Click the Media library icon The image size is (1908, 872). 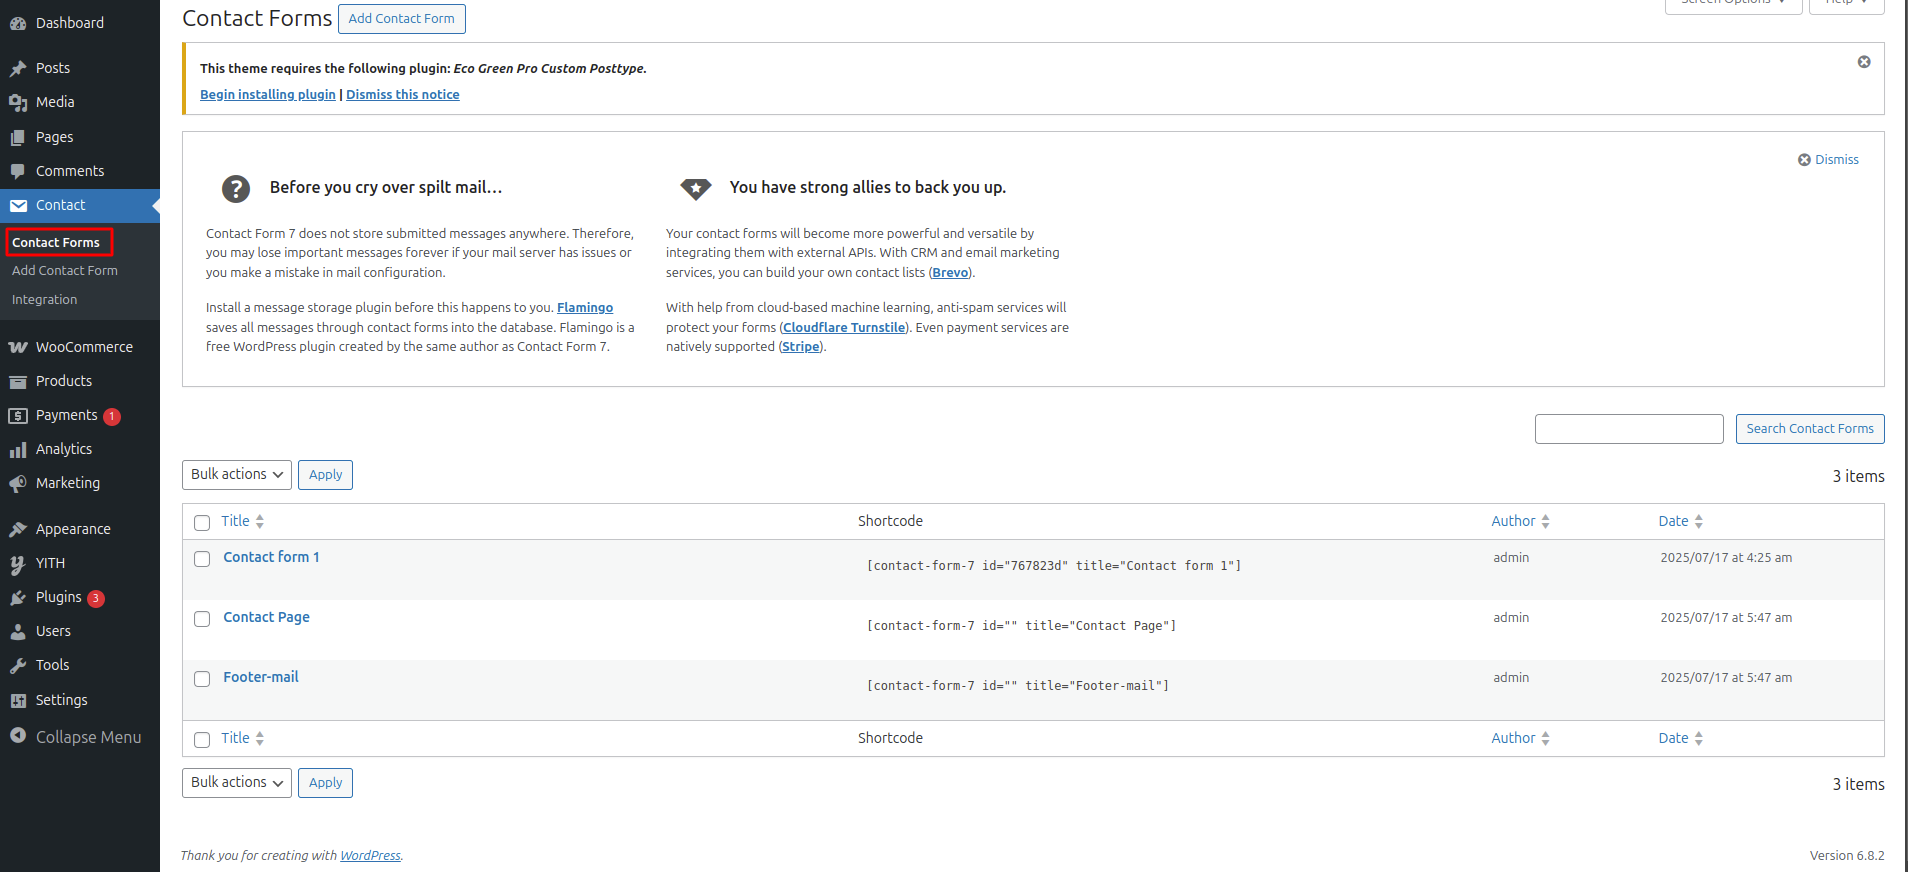18,102
